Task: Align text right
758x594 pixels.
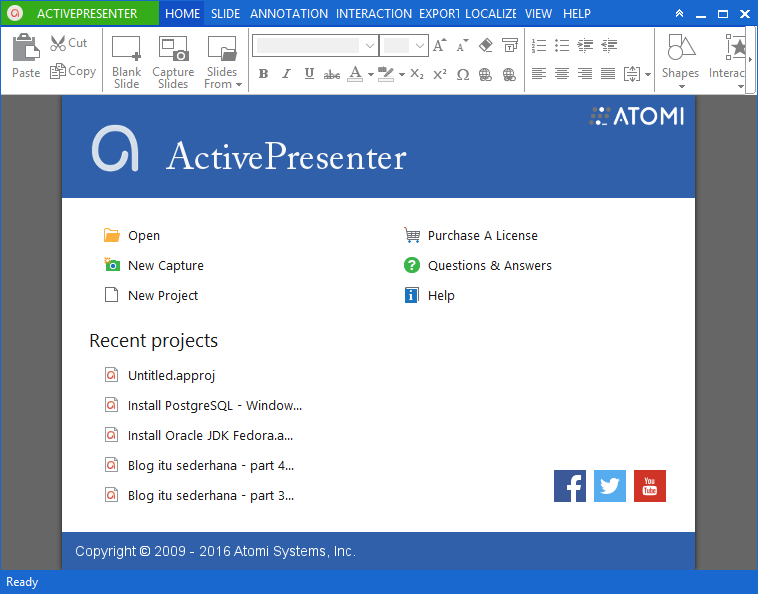Action: [x=585, y=73]
